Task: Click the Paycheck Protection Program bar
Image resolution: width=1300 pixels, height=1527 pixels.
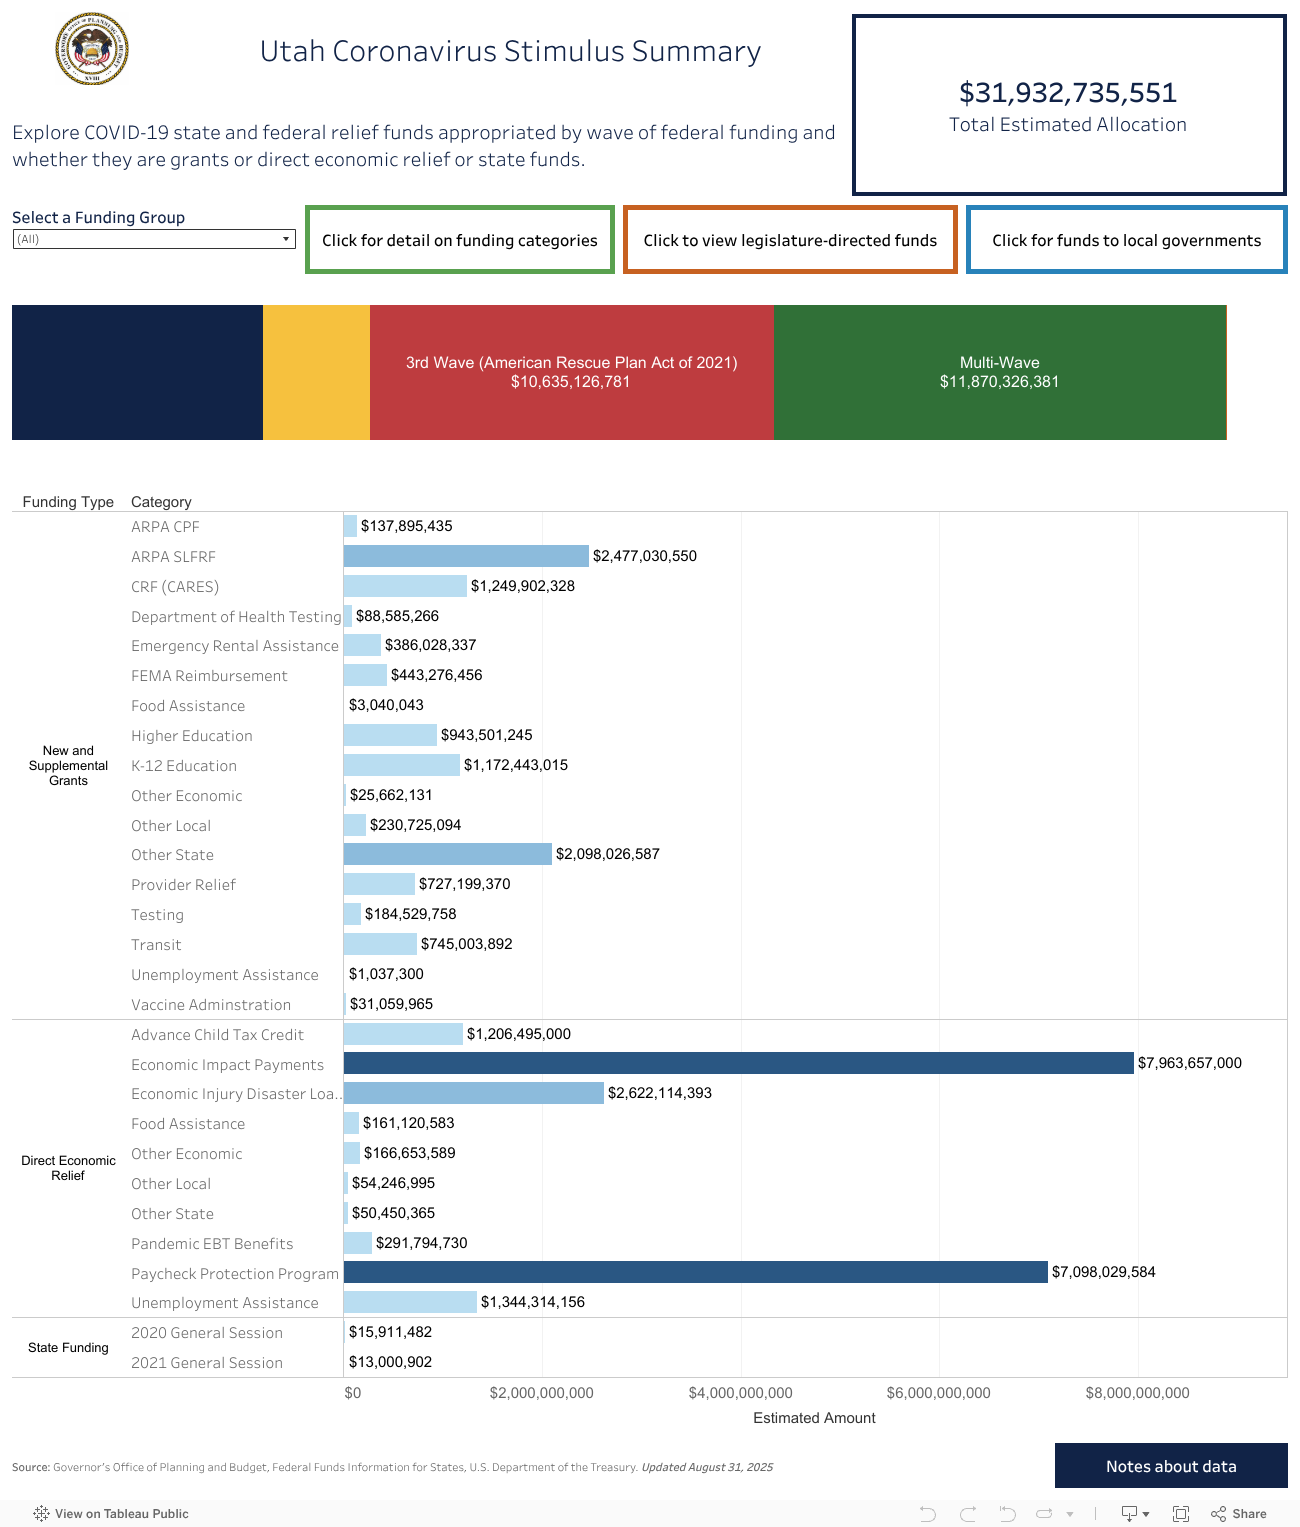Action: click(696, 1272)
